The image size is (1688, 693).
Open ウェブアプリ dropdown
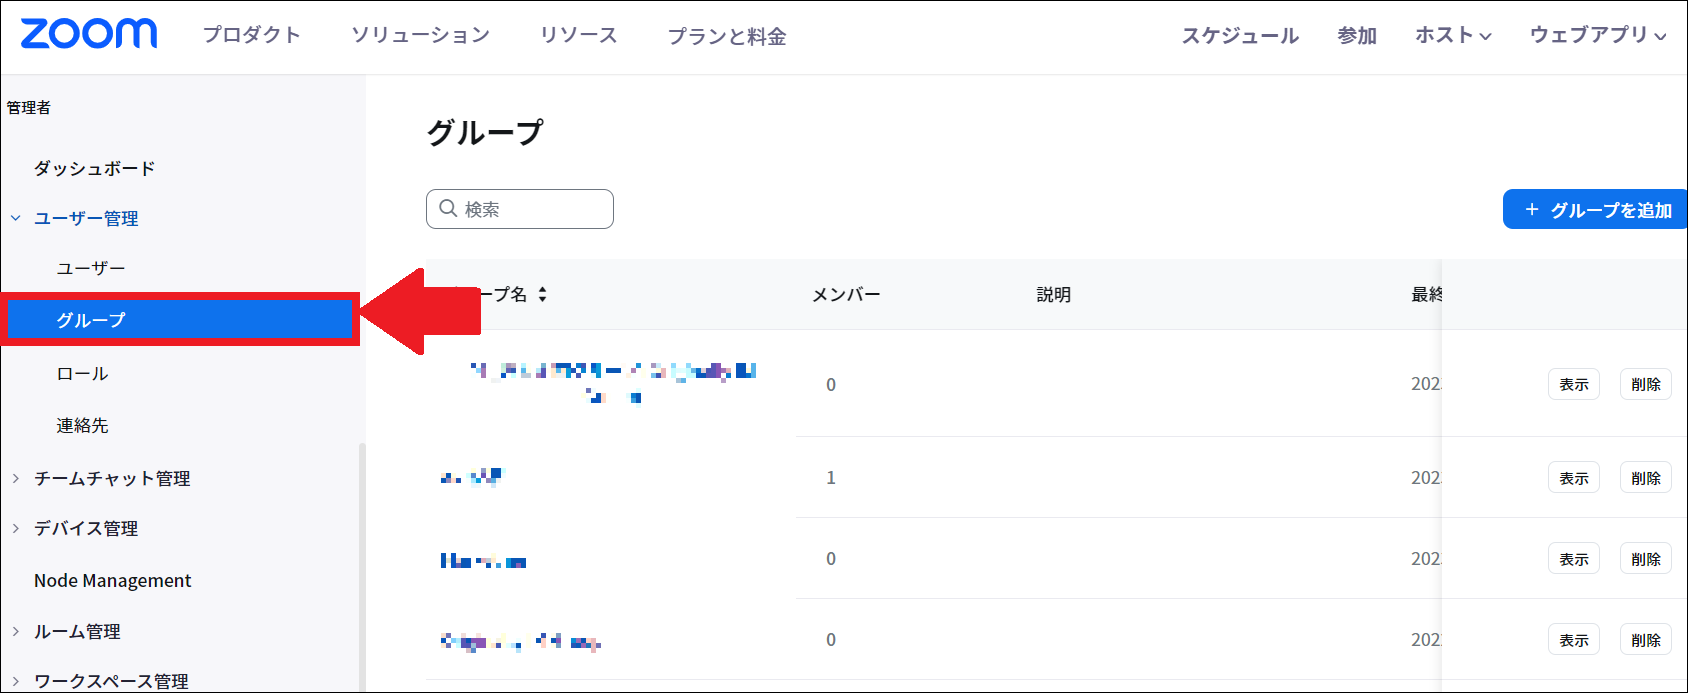(1598, 35)
